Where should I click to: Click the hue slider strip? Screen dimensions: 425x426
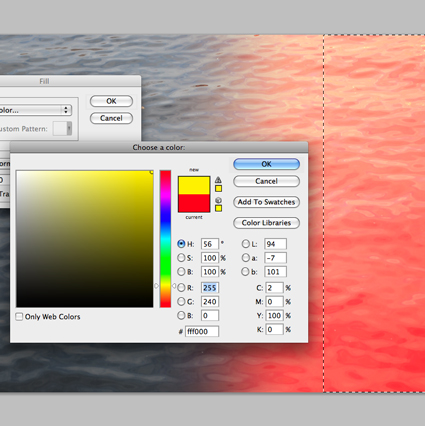pyautogui.click(x=165, y=239)
